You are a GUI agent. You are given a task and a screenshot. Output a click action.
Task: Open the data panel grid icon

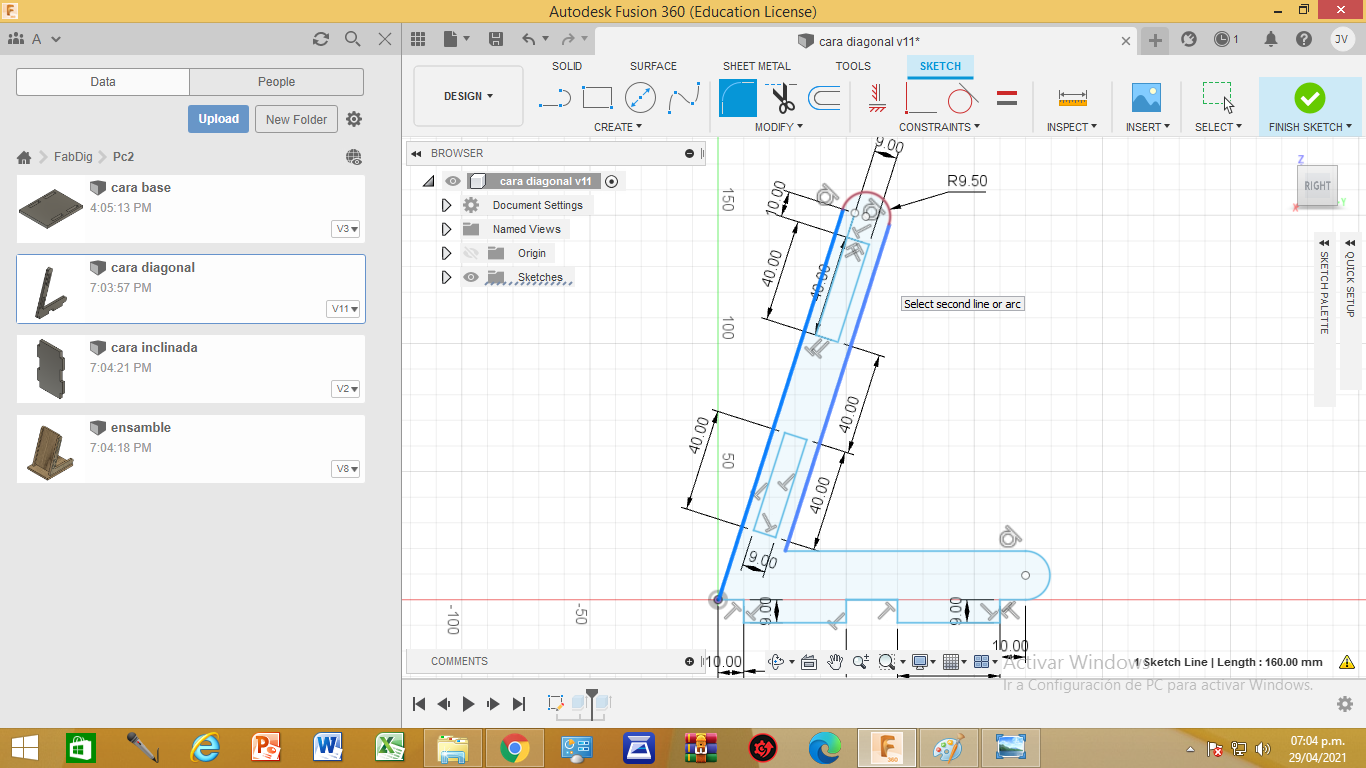click(418, 39)
